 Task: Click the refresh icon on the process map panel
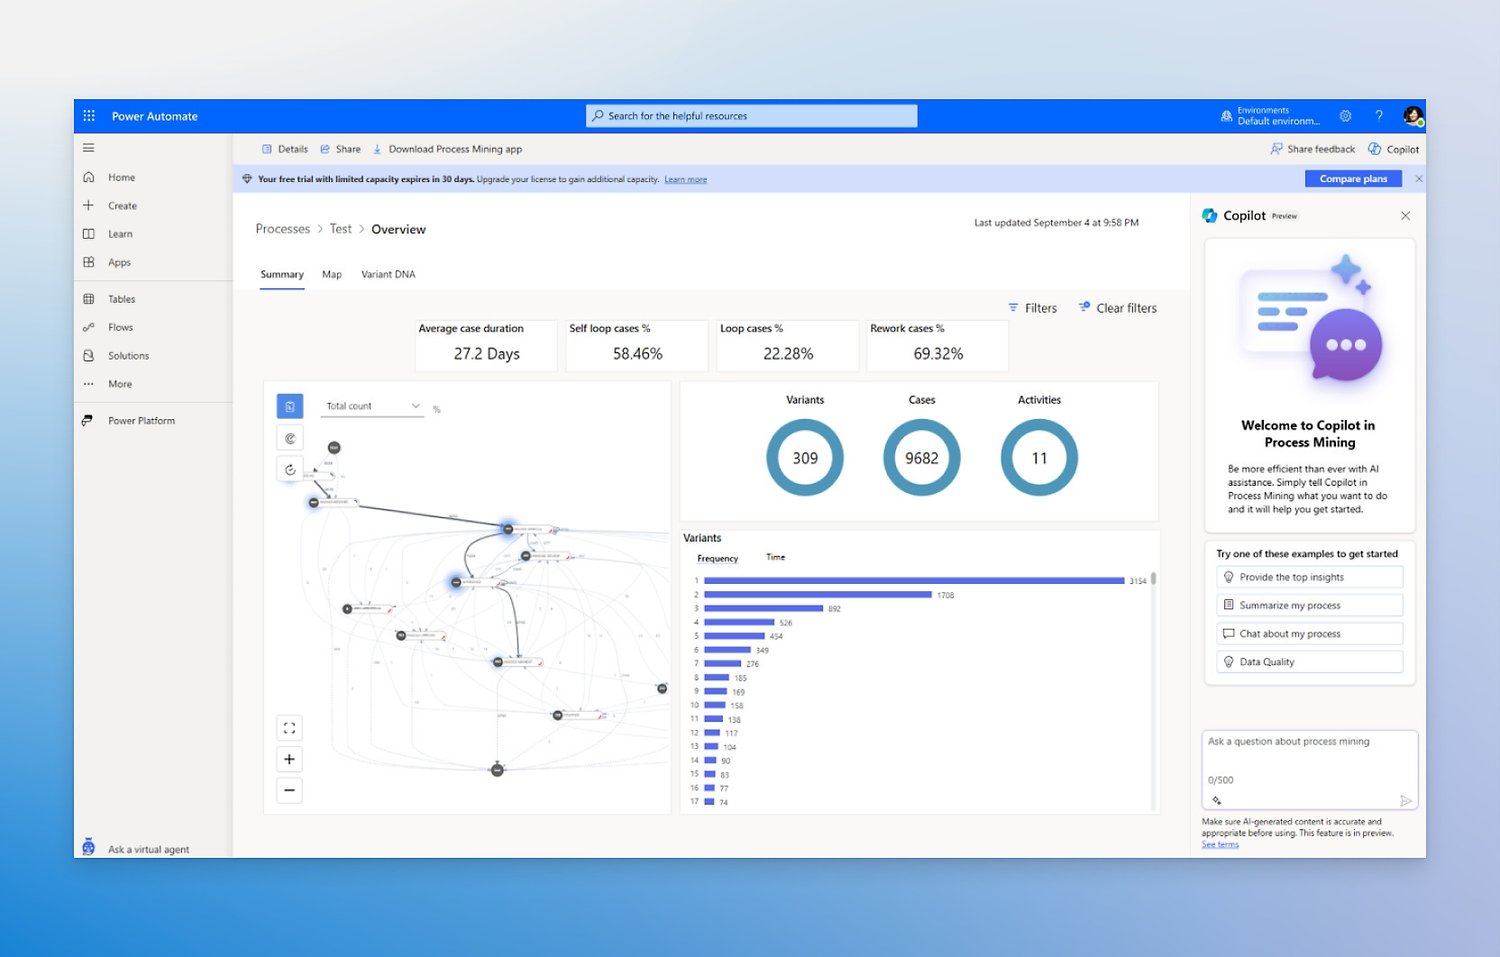click(289, 467)
